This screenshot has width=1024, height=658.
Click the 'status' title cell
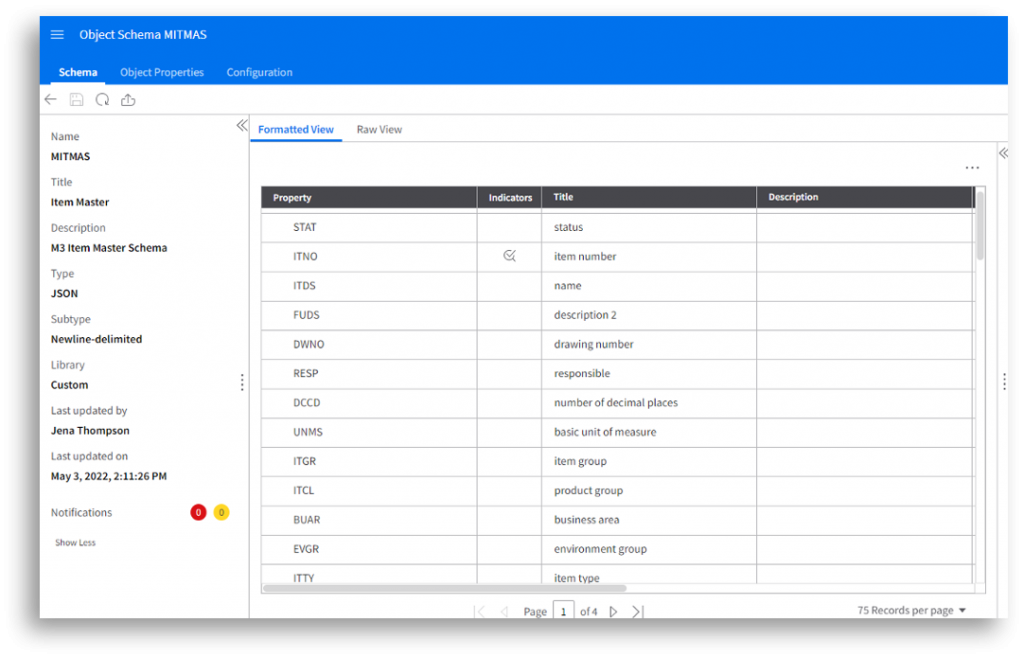pyautogui.click(x=649, y=227)
